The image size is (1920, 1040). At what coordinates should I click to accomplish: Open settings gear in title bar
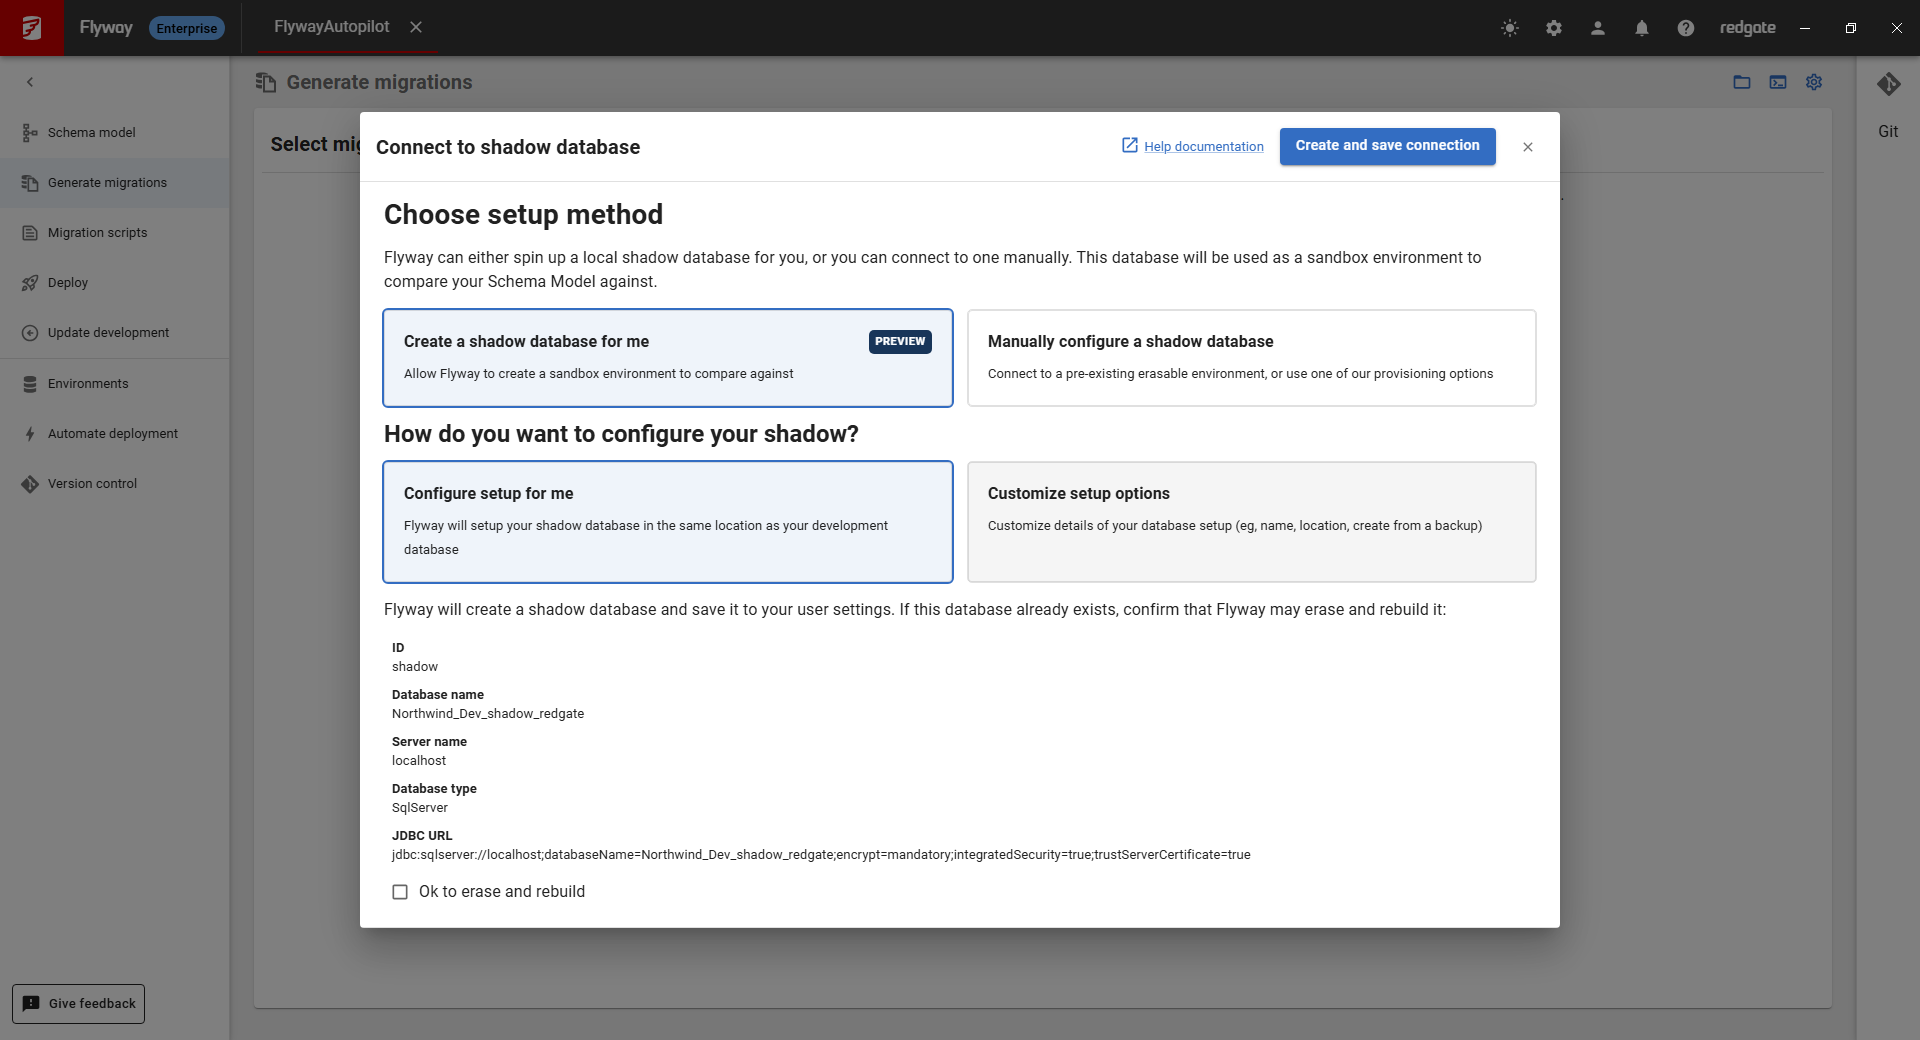(x=1554, y=28)
